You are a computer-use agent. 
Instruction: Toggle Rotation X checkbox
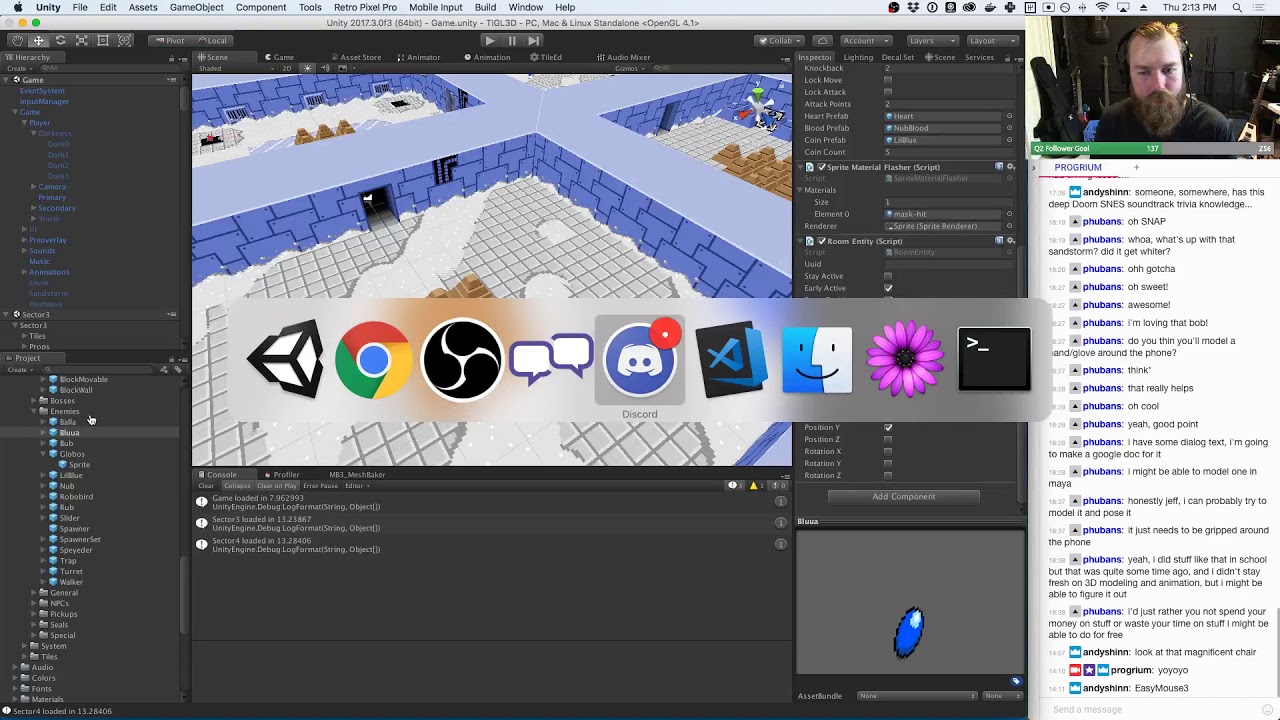pos(888,451)
